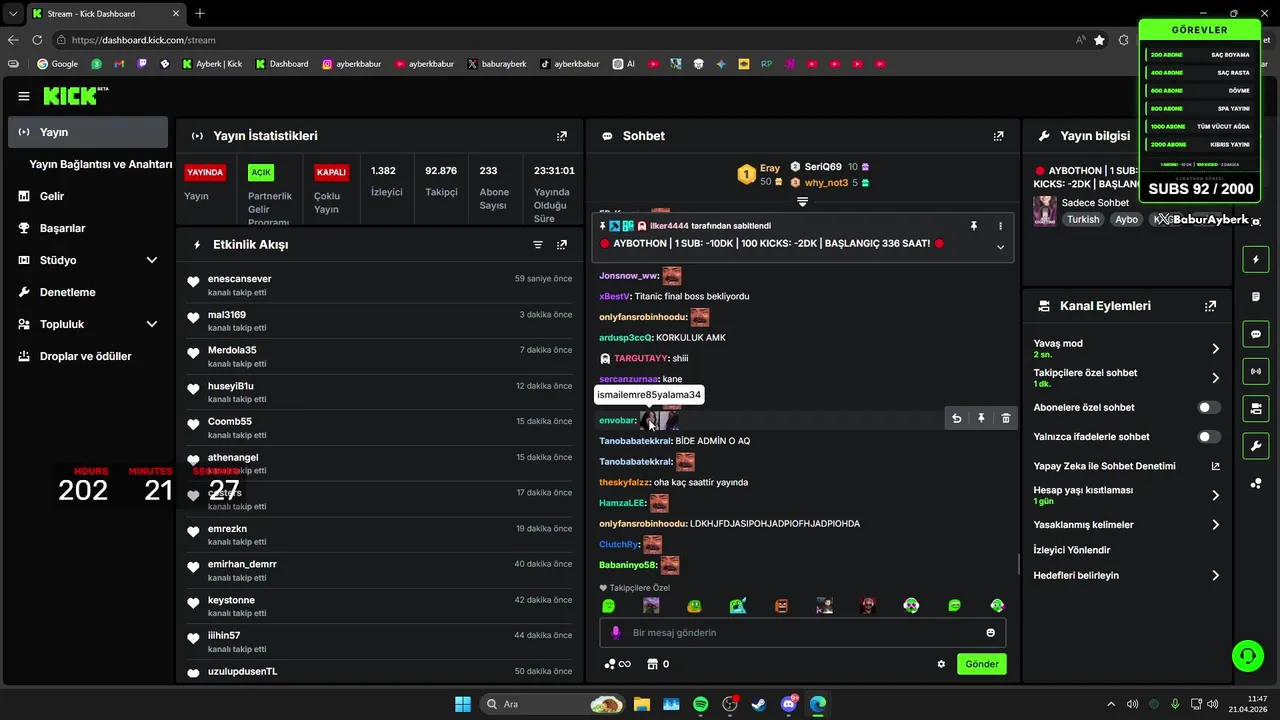Click the purple microphone icon in chat input
The height and width of the screenshot is (720, 1280).
point(616,632)
